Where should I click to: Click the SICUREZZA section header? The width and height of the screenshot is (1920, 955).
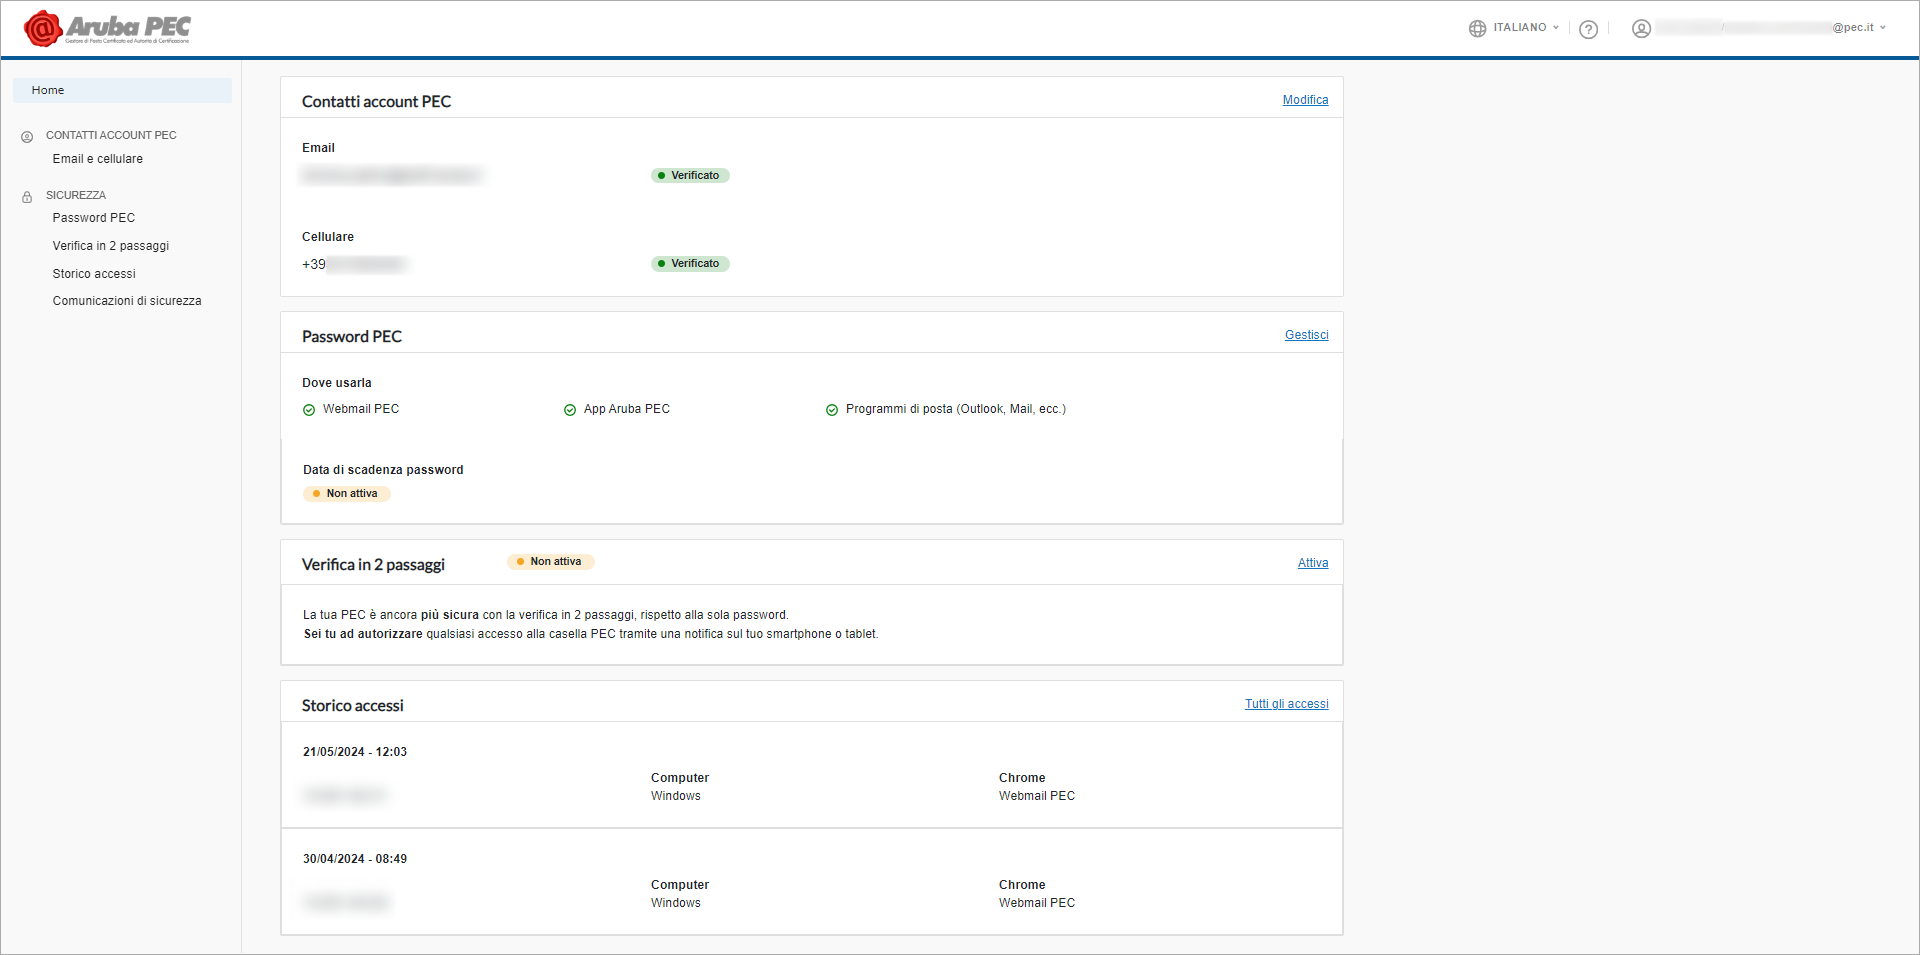point(76,195)
